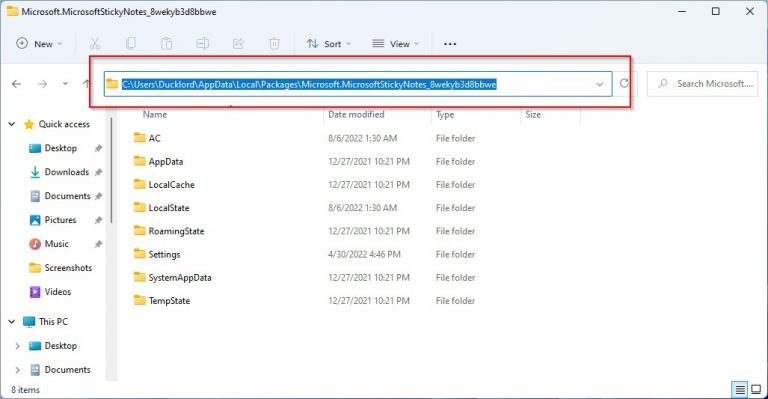This screenshot has height=399, width=768.
Task: Select the SystemAppData folder row
Action: tap(304, 277)
